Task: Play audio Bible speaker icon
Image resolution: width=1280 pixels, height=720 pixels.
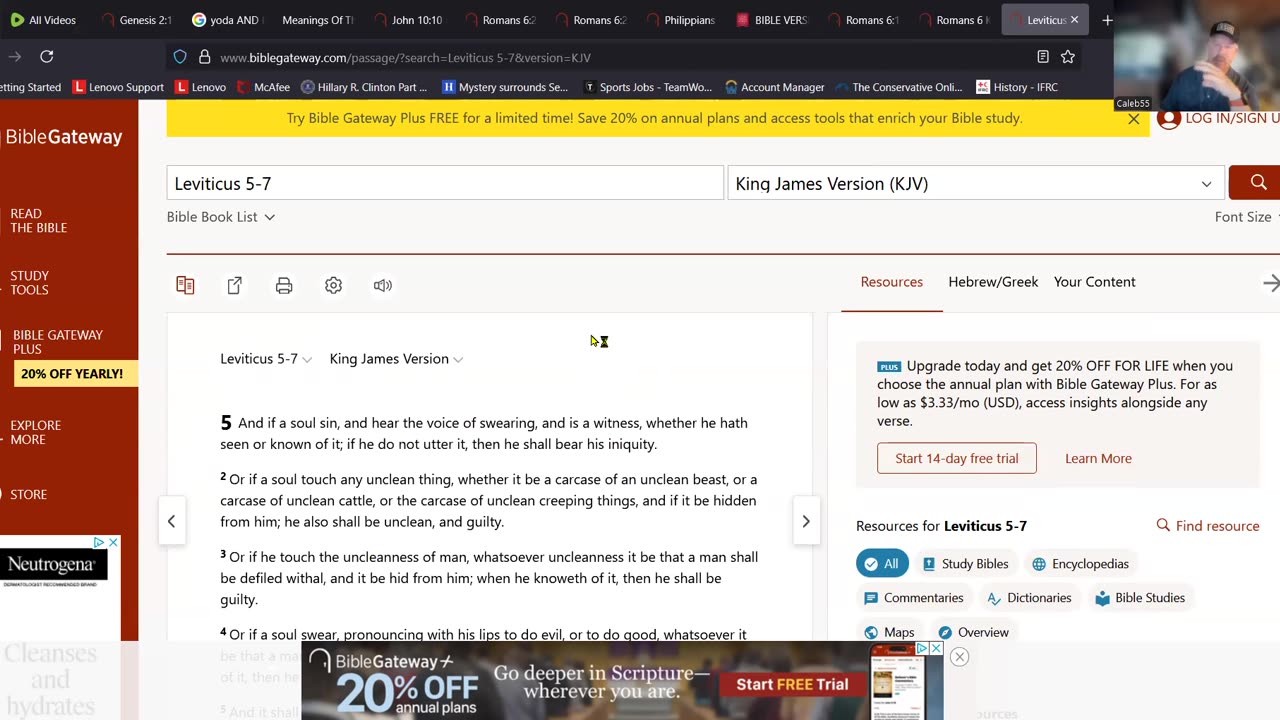Action: [x=383, y=286]
